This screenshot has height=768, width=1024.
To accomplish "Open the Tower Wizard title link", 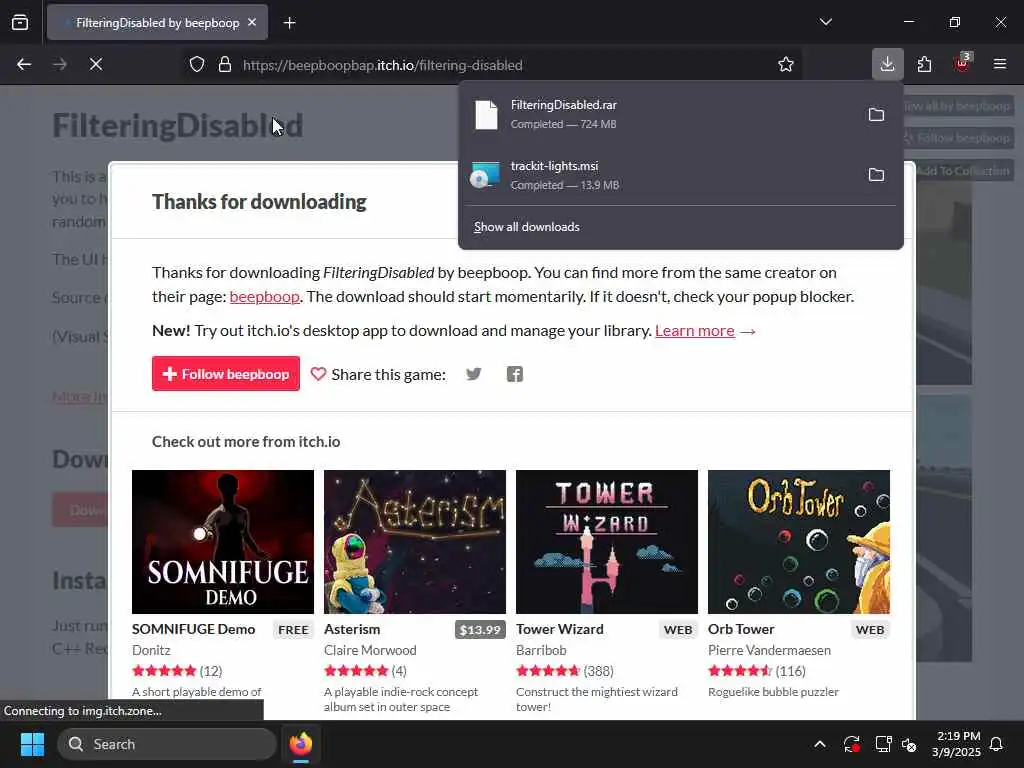I will (x=560, y=629).
